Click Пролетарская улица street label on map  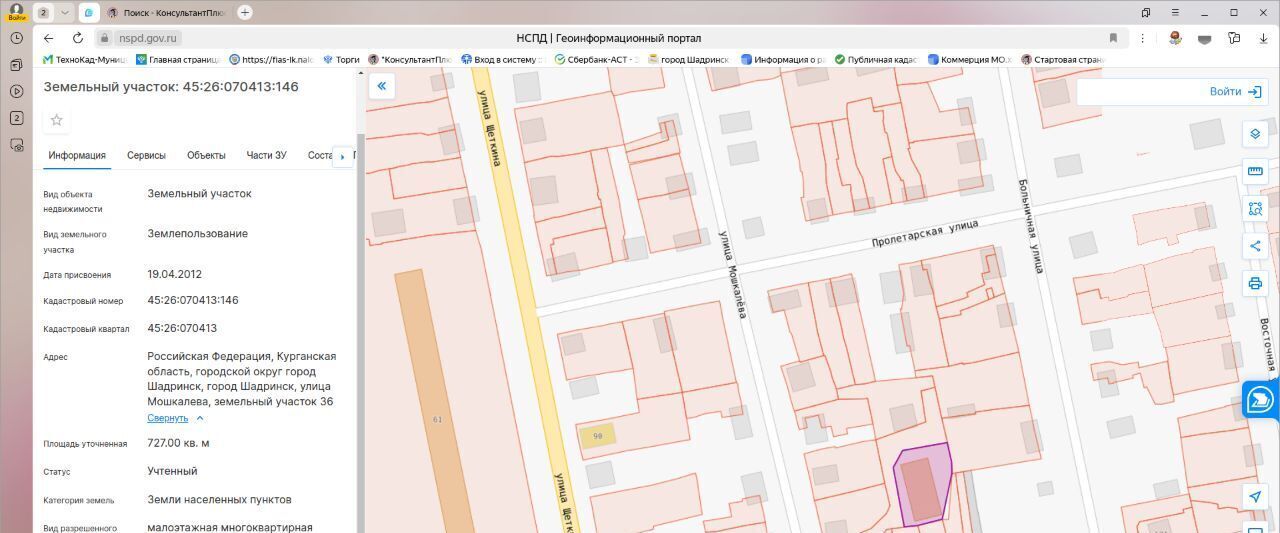pos(925,233)
